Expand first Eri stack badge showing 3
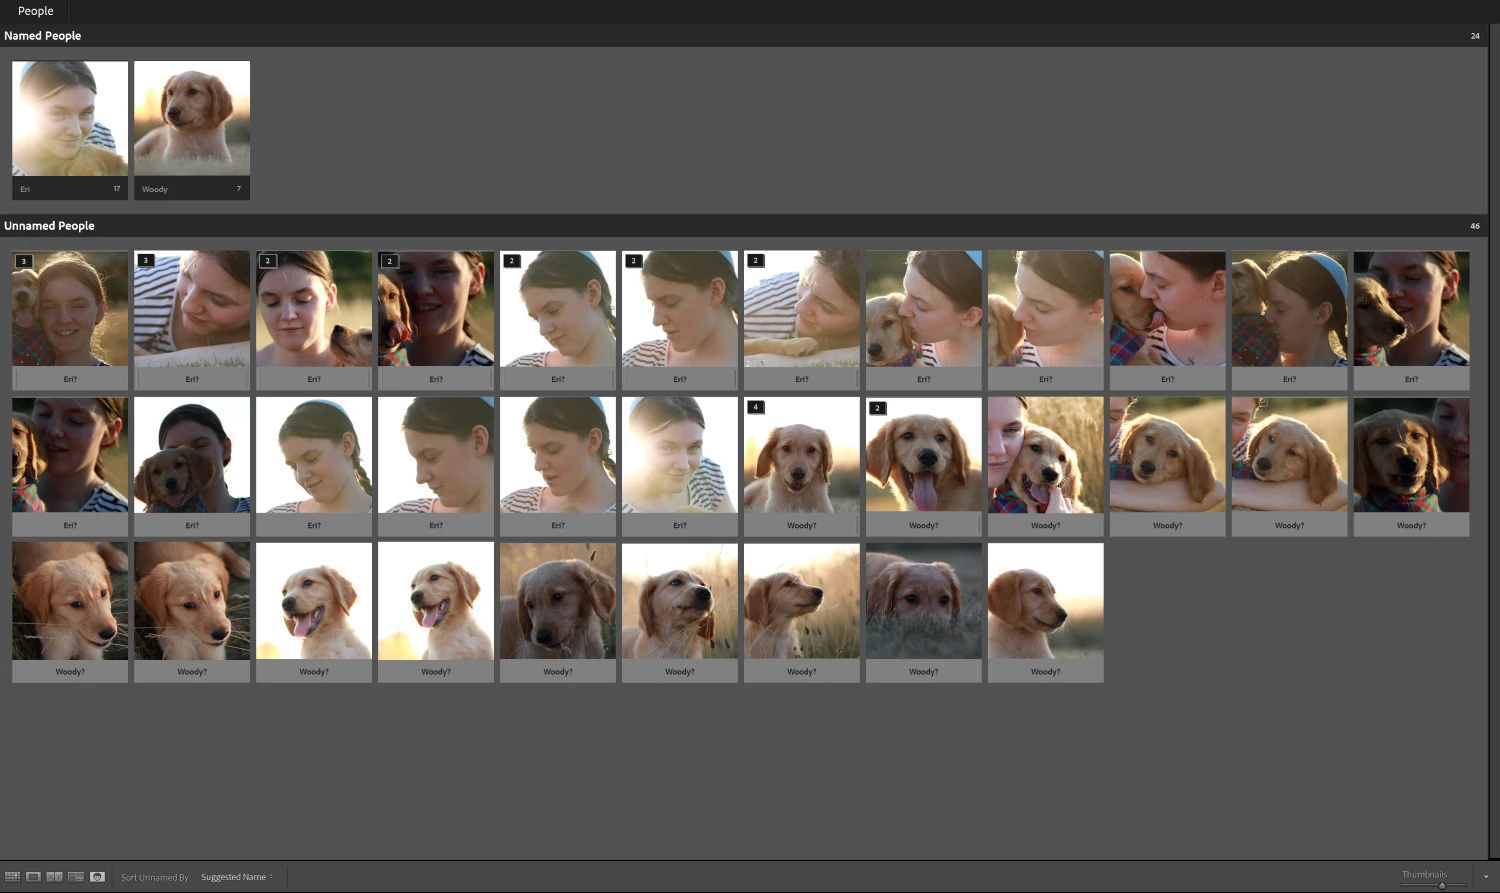 (x=24, y=261)
